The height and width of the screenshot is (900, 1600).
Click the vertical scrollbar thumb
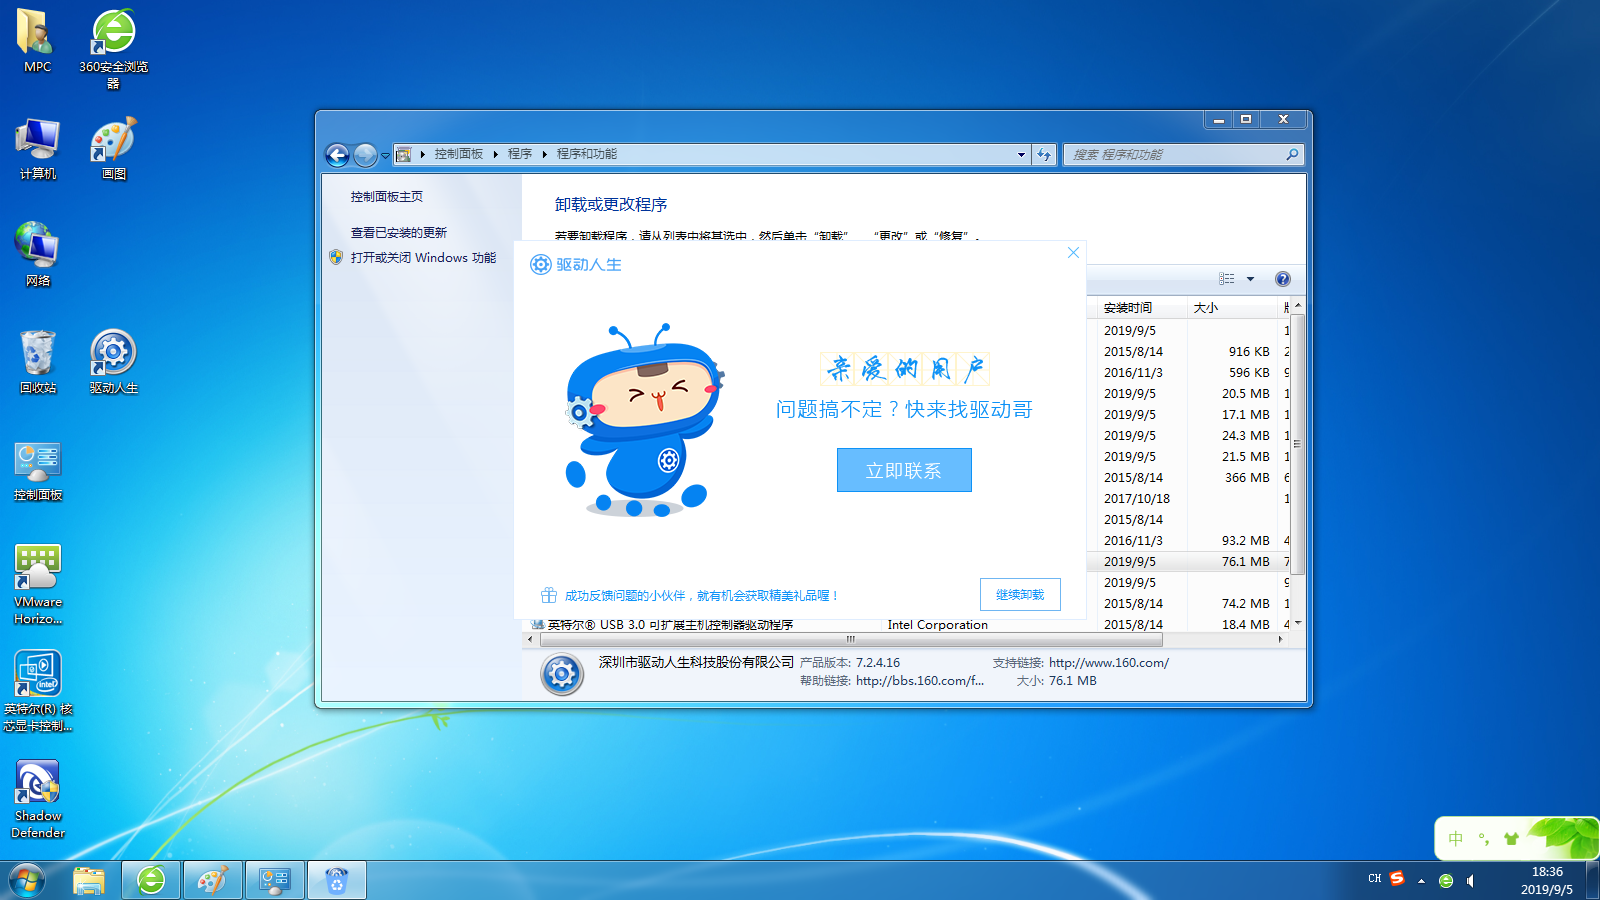[x=1298, y=444]
